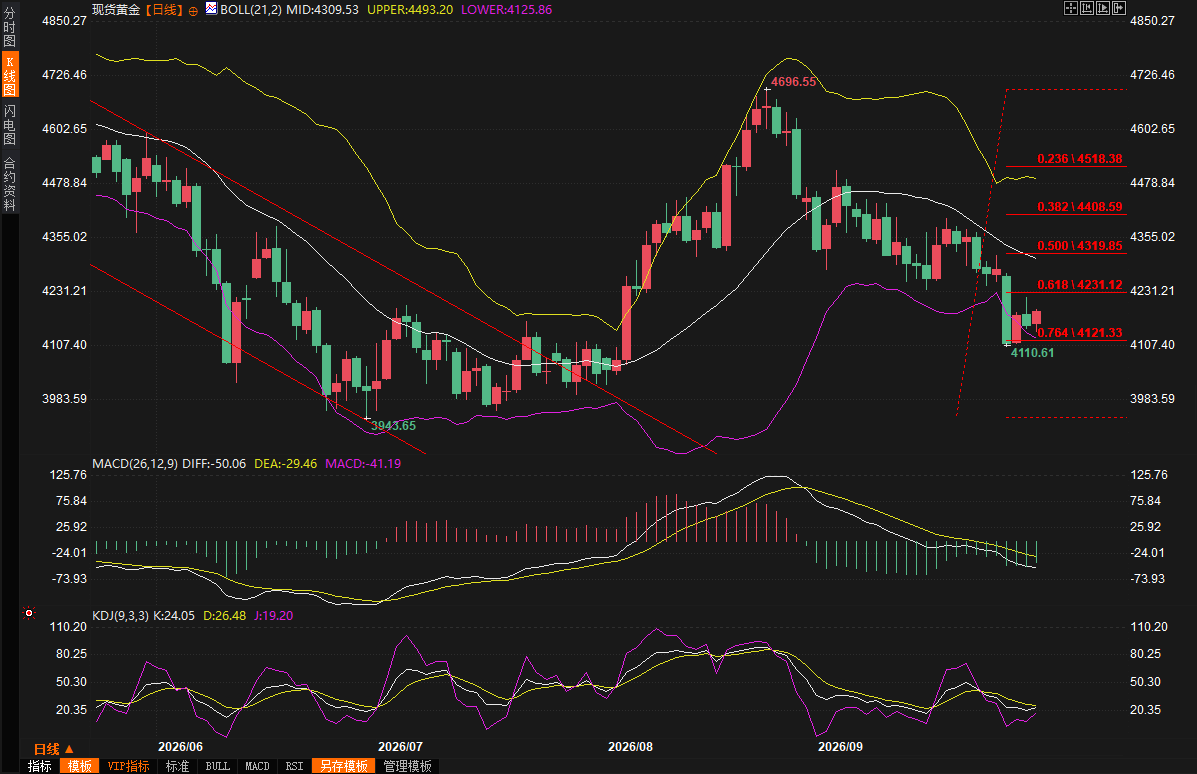
Task: Click the 0.236 Fibonacci level 4518.38 label
Action: pos(1079,159)
